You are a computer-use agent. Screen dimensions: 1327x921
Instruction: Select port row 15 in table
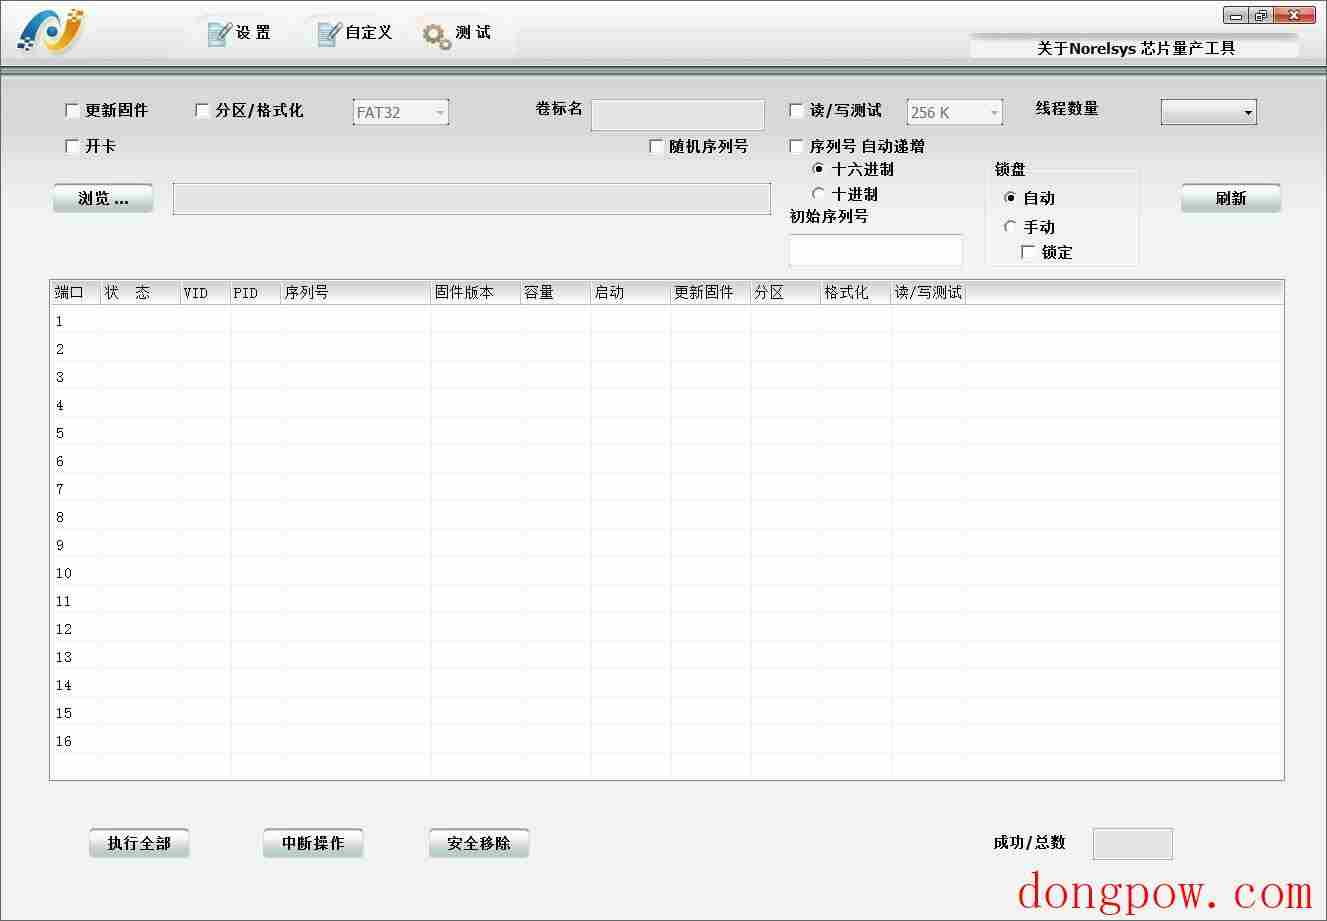(x=666, y=713)
